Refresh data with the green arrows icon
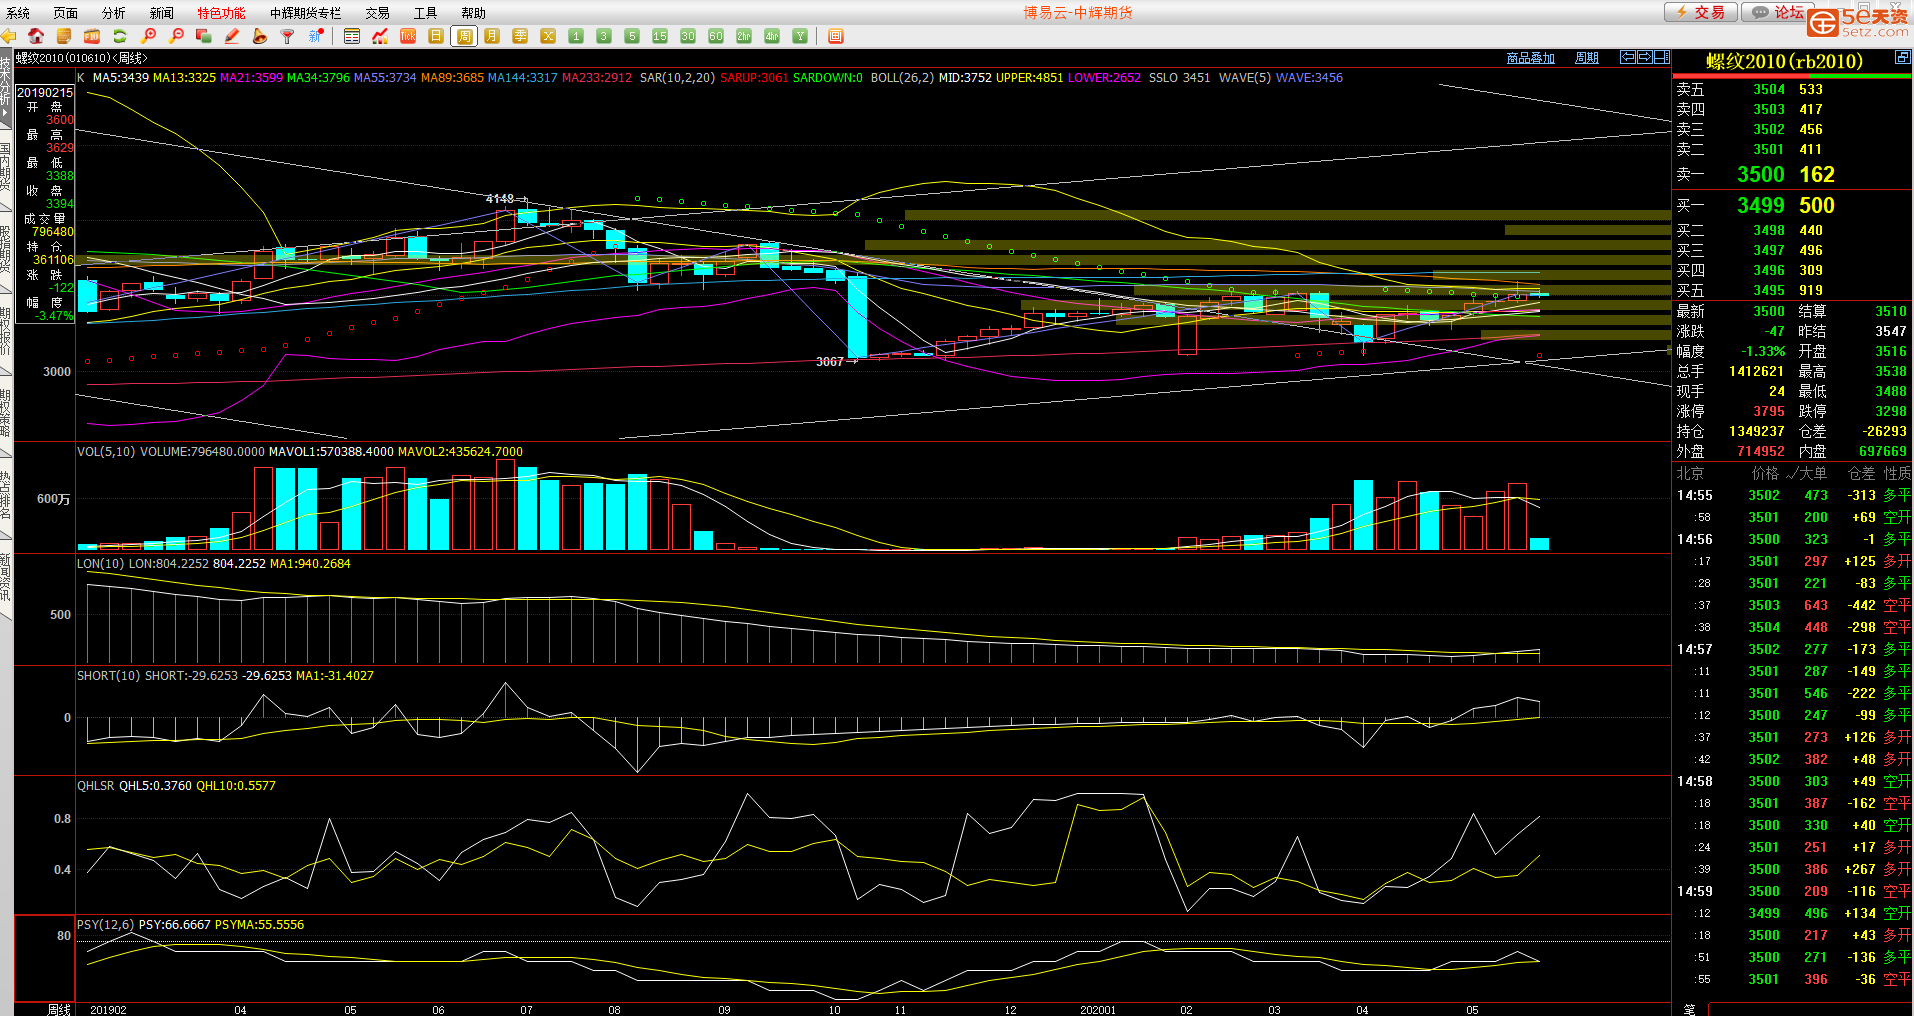Screen dimensions: 1914x1016 [120, 36]
